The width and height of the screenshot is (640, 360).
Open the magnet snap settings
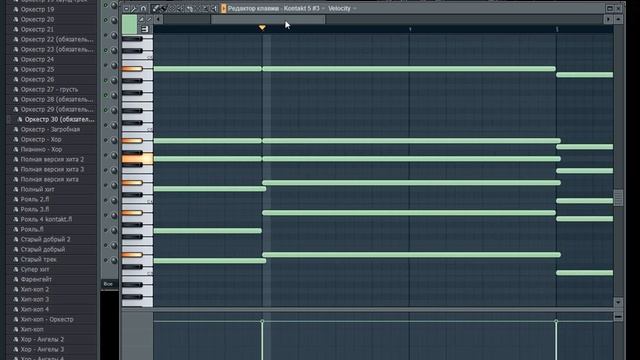(143, 9)
